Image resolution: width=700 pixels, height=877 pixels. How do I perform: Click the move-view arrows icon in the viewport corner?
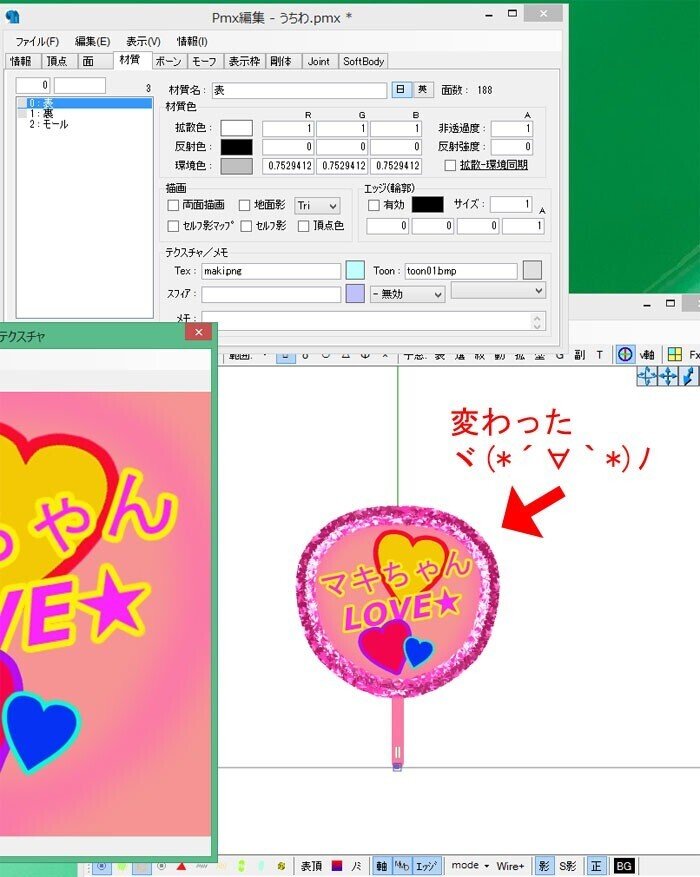(647, 376)
